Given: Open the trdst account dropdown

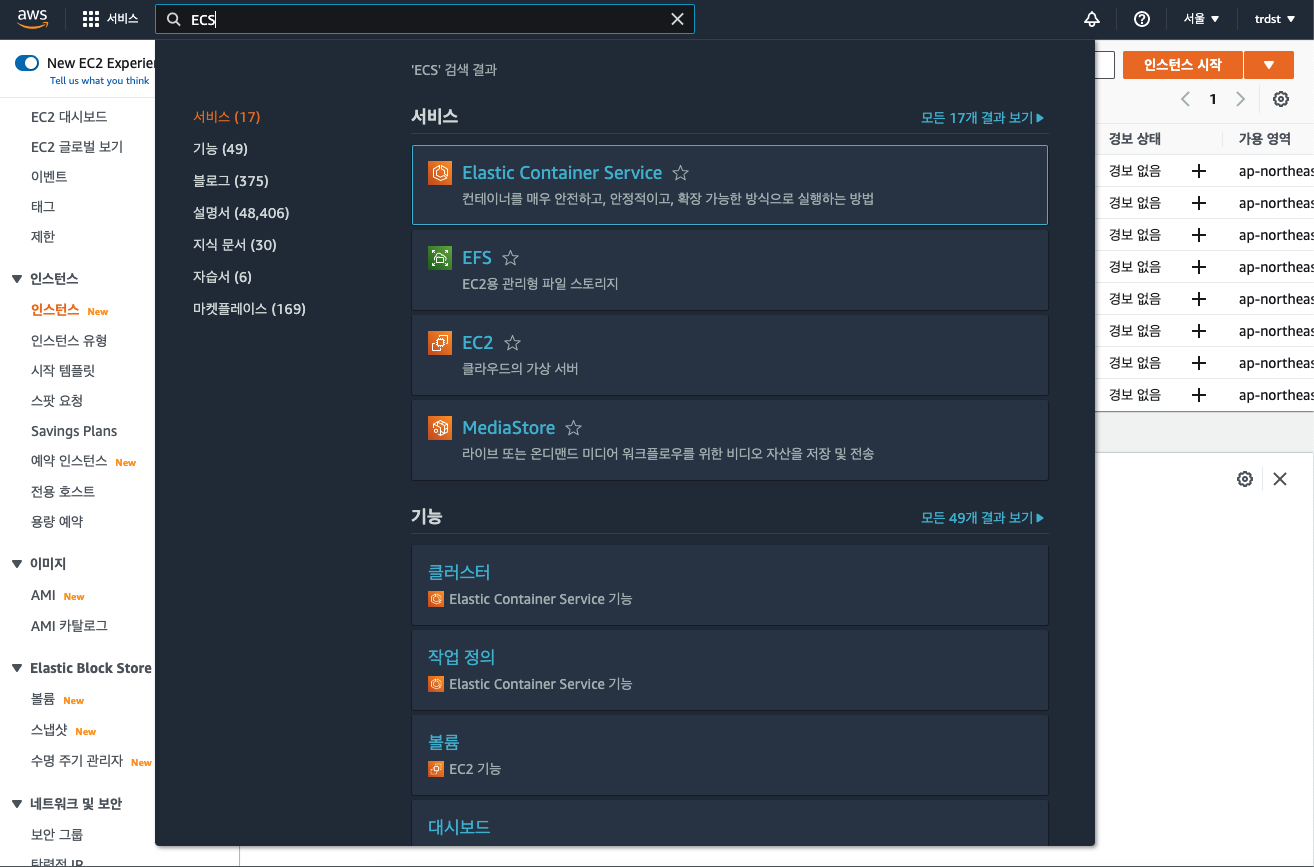Looking at the screenshot, I should [x=1274, y=19].
